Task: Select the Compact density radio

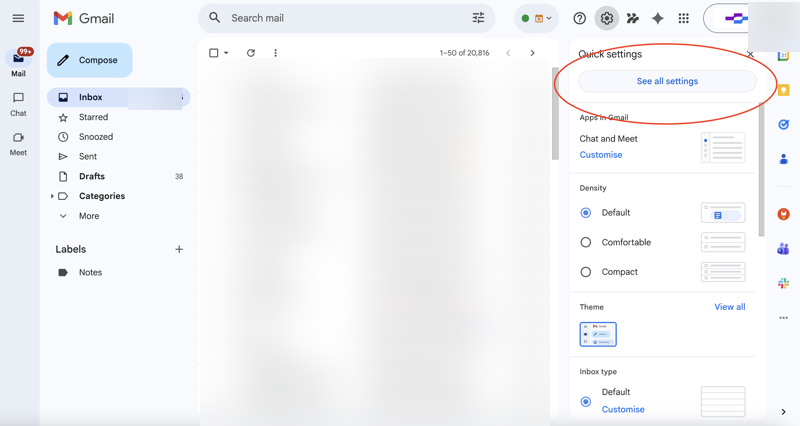Action: (586, 272)
